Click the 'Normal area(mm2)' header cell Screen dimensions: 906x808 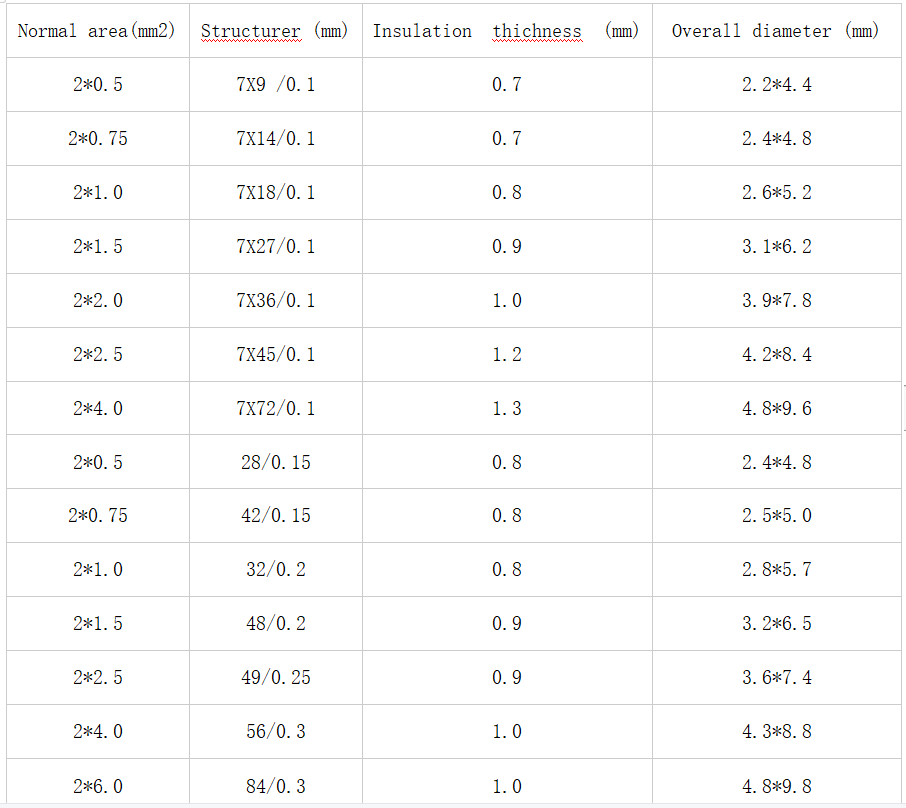tap(98, 31)
